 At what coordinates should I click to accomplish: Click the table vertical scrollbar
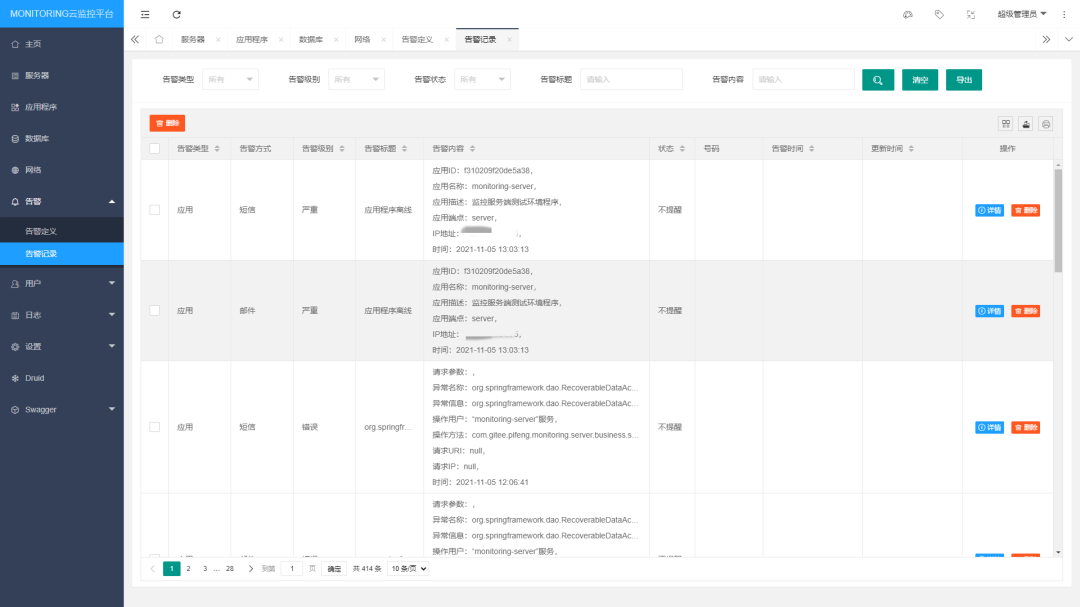tap(1058, 220)
